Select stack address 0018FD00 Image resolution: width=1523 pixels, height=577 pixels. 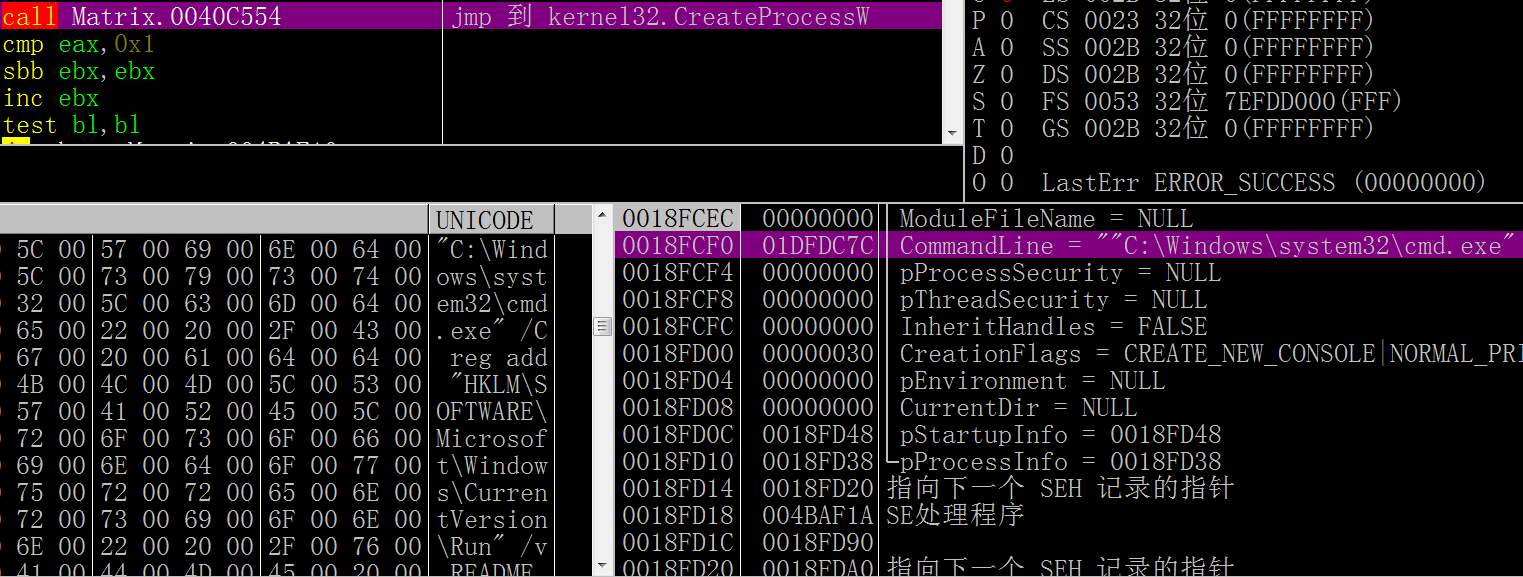click(x=678, y=353)
